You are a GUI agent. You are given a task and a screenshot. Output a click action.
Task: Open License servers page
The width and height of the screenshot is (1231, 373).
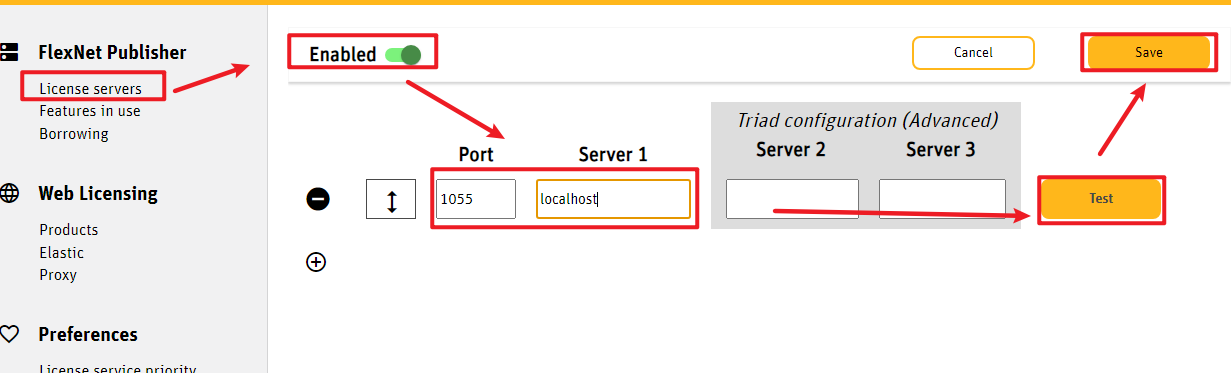tap(90, 88)
